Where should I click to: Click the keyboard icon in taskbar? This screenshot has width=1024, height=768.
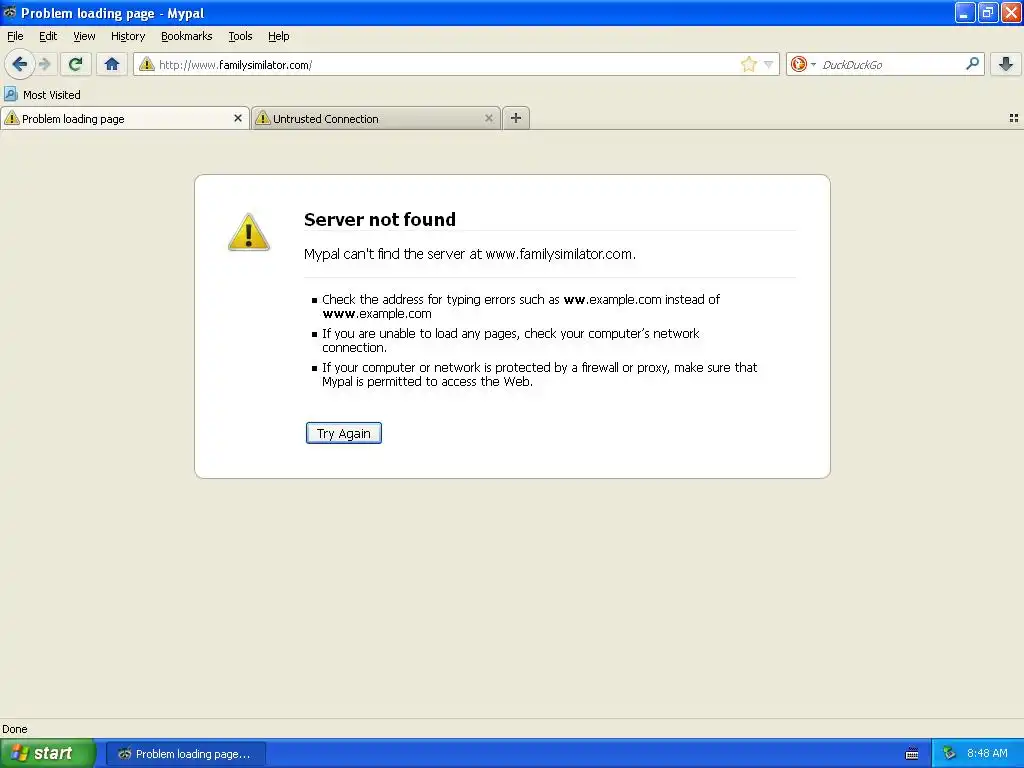click(912, 754)
